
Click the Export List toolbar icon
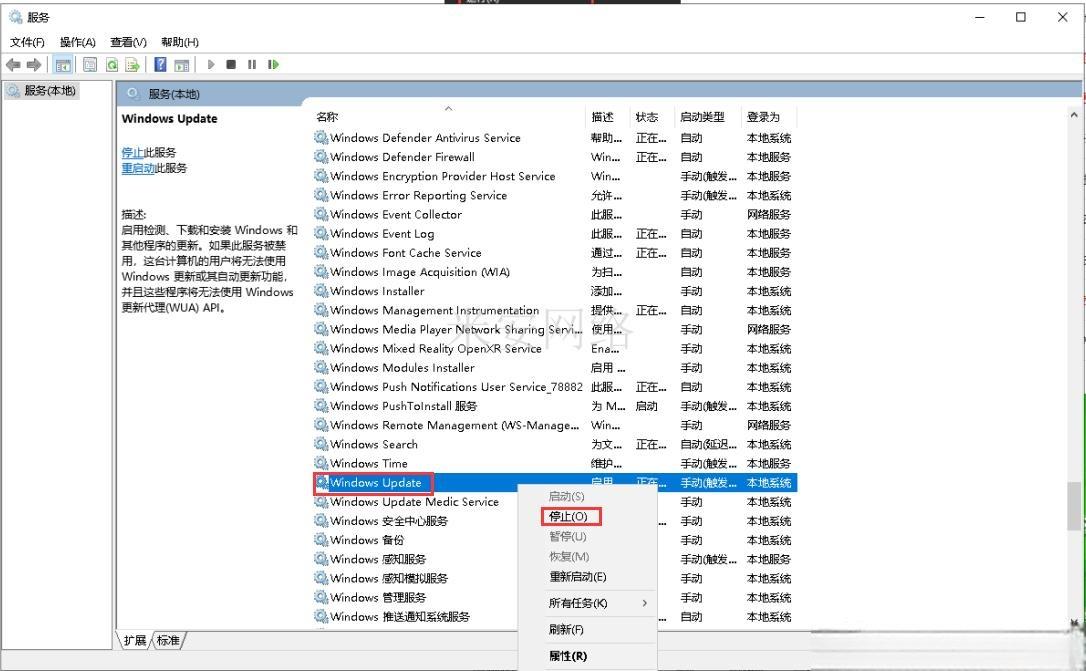pos(132,64)
